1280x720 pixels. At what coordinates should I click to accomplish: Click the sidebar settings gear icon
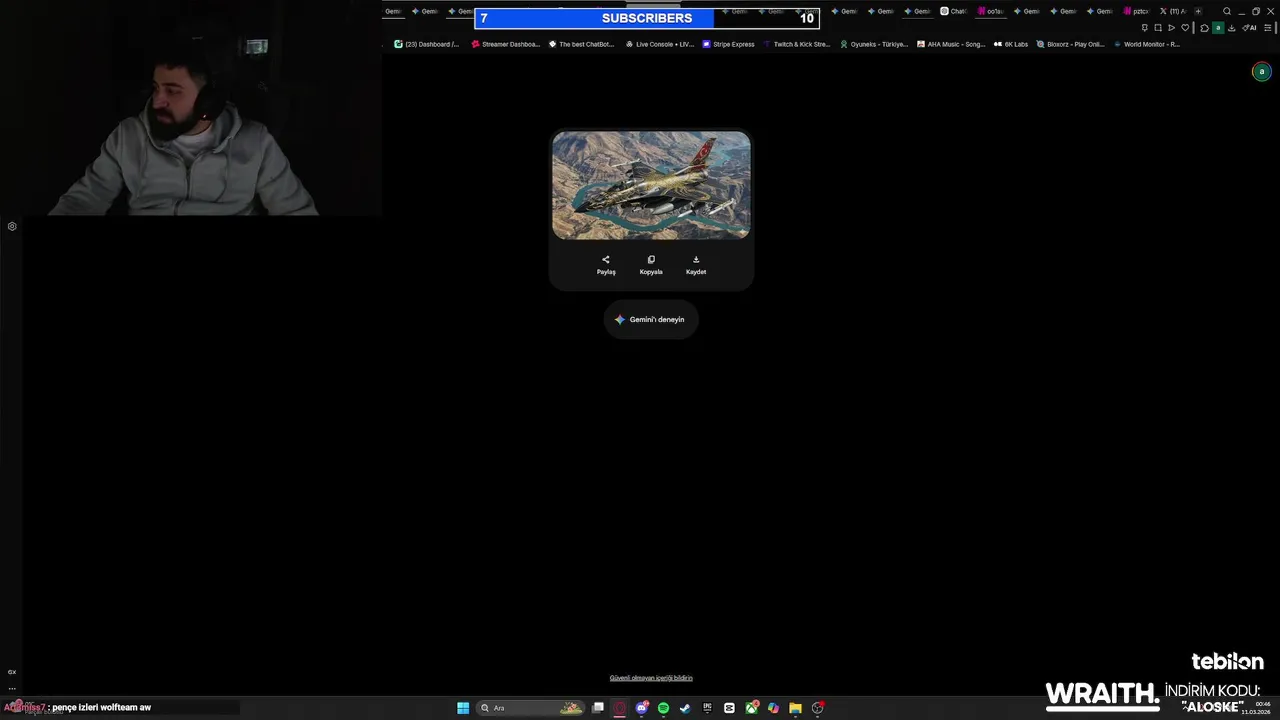[12, 226]
